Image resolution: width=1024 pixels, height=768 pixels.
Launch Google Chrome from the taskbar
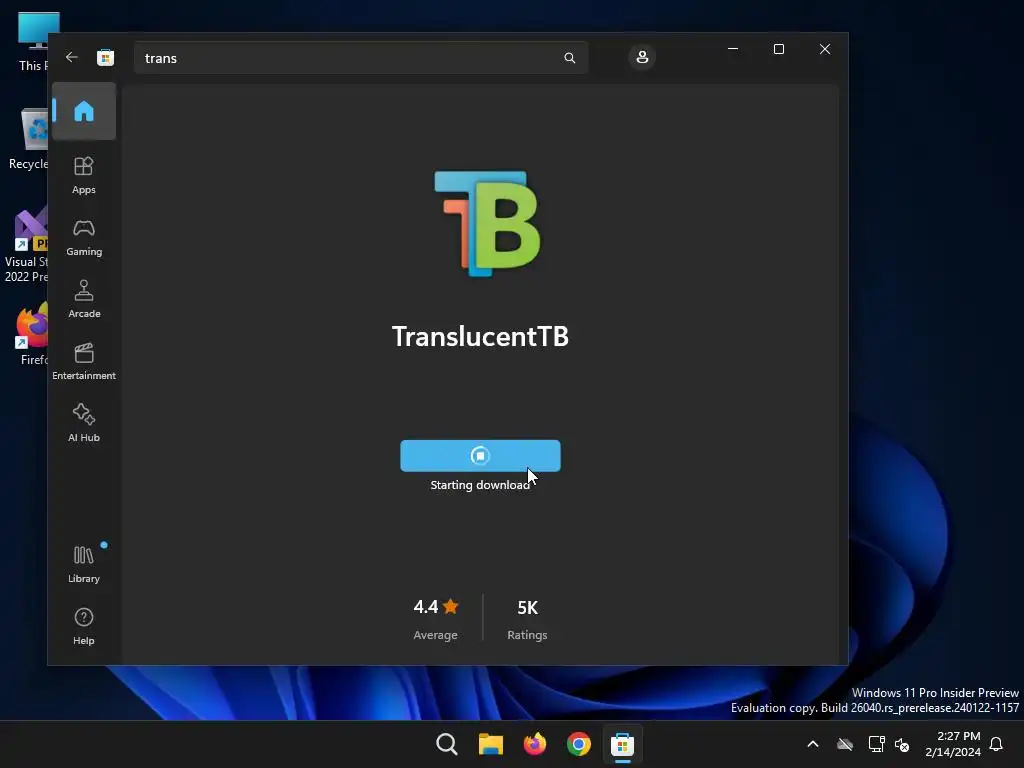(579, 744)
